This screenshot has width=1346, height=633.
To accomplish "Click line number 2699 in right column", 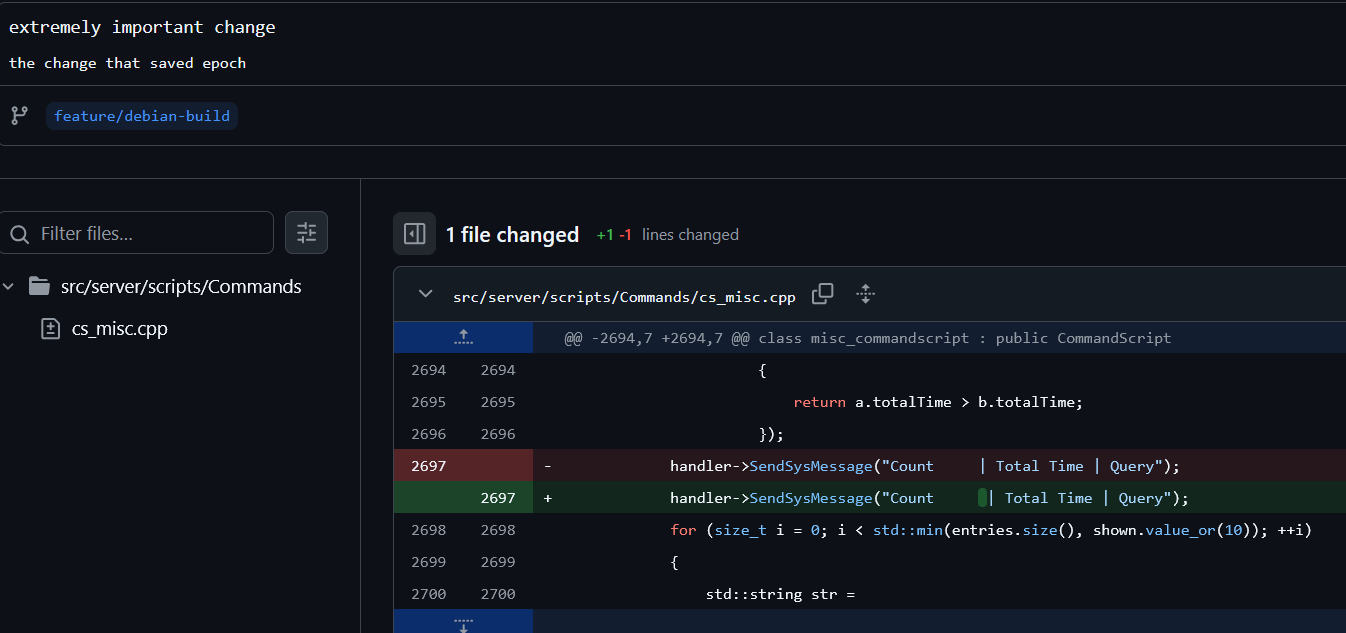I will 498,562.
